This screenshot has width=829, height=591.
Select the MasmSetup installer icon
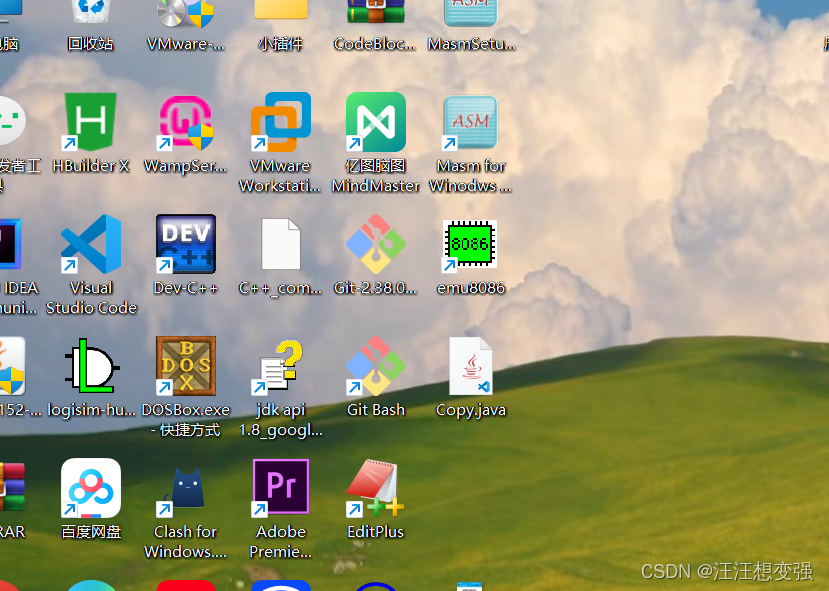coord(471,13)
